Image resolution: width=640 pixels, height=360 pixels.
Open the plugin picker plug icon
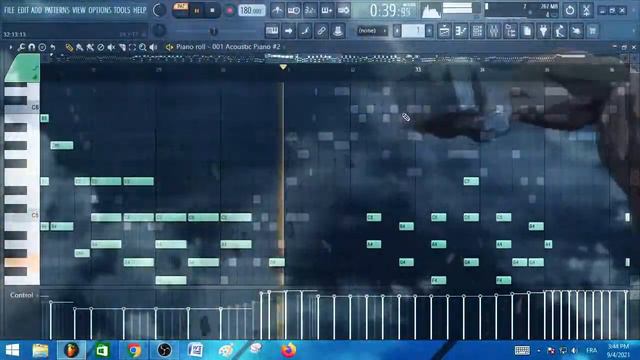click(543, 31)
